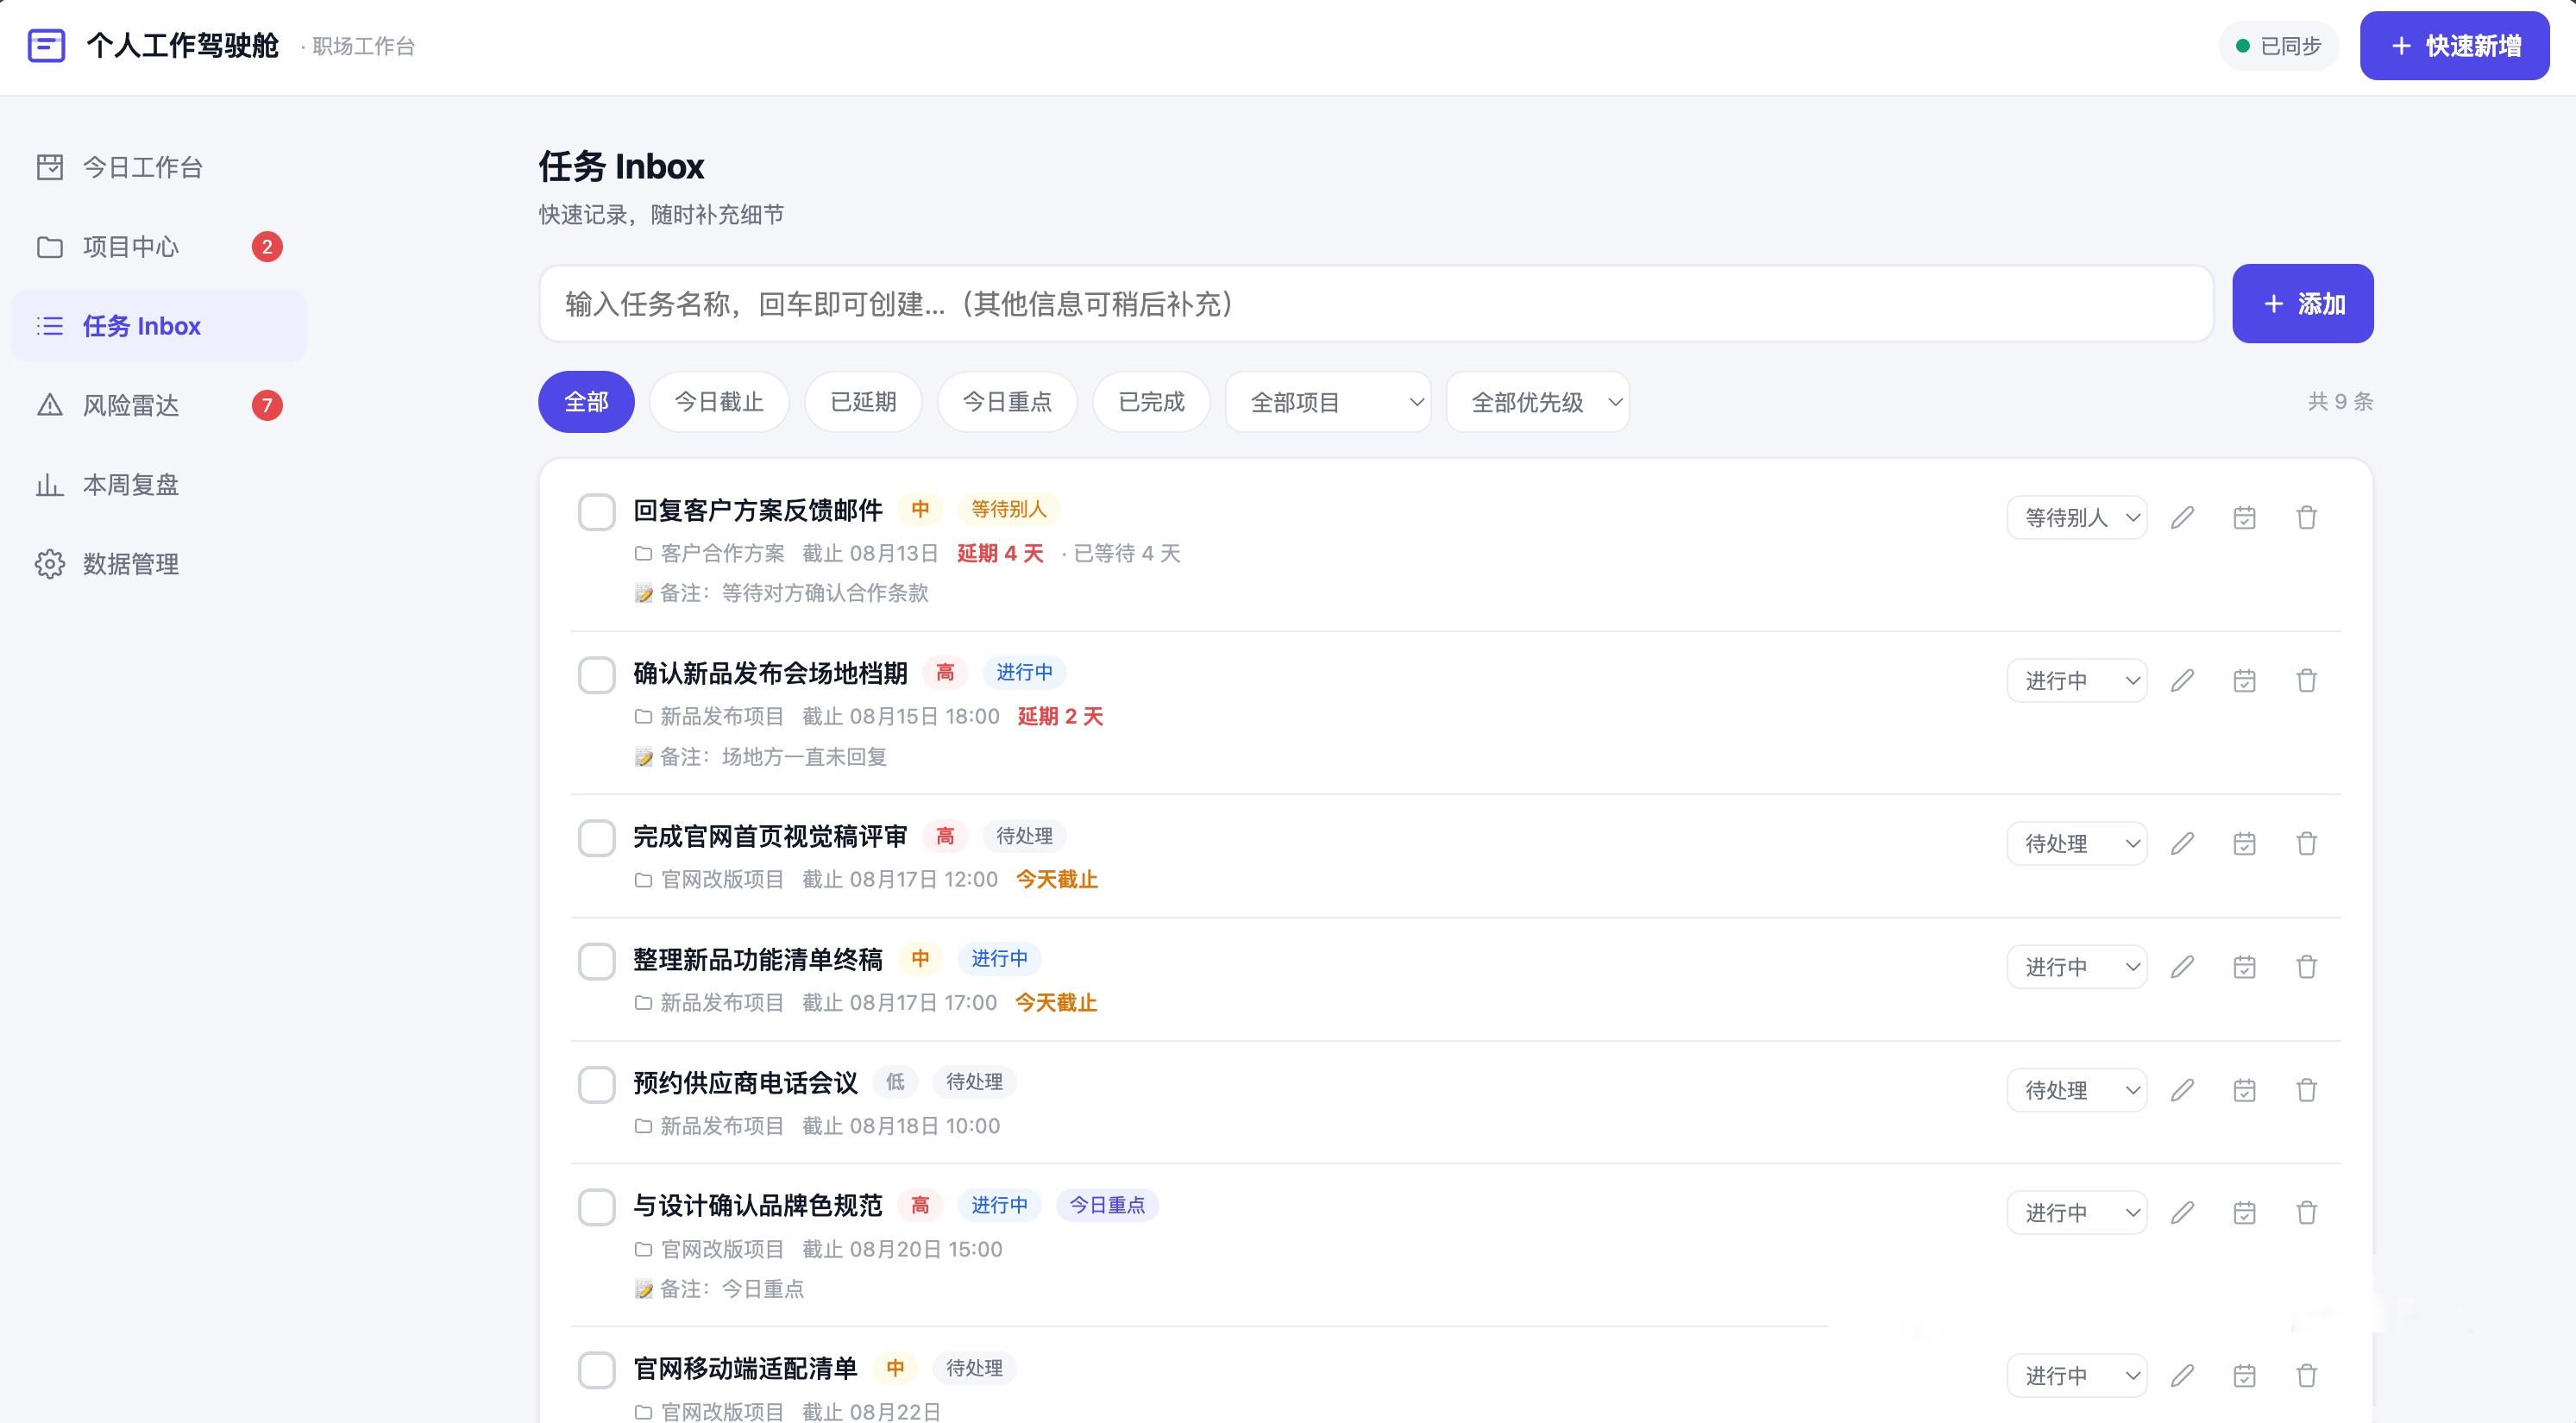The height and width of the screenshot is (1423, 2576).
Task: Change 等待别人 status dropdown on first task
Action: click(2076, 517)
